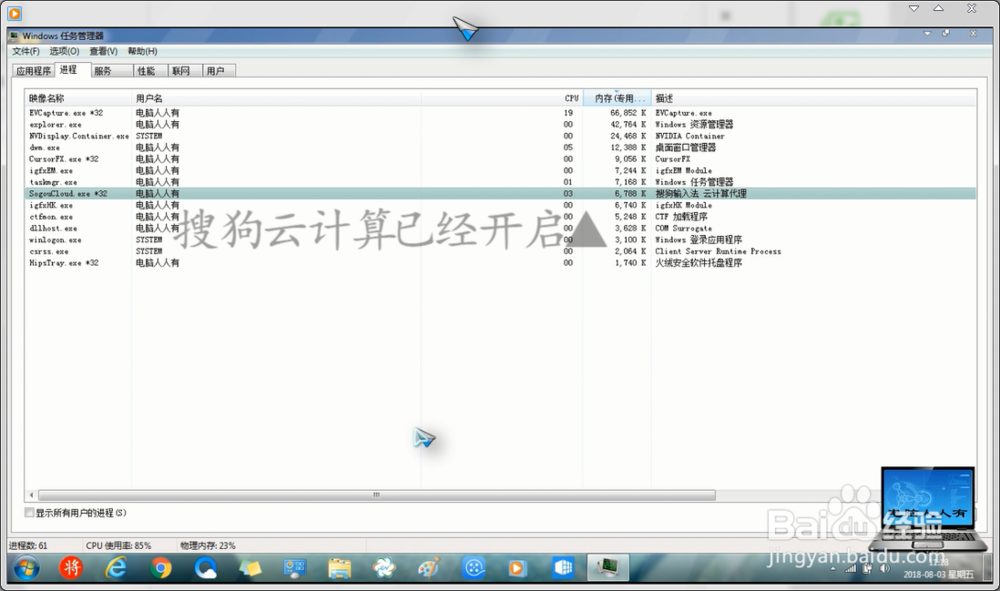Open the 查看(V) menu
Image resolution: width=1000 pixels, height=591 pixels.
[103, 51]
